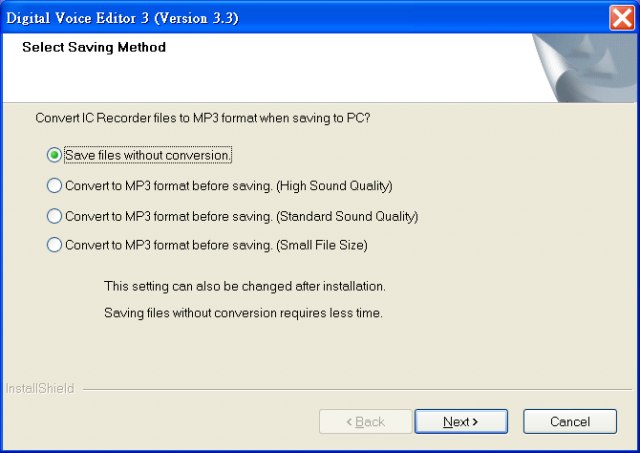The height and width of the screenshot is (453, 640).
Task: Continue with the Next > button
Action: pos(461,421)
